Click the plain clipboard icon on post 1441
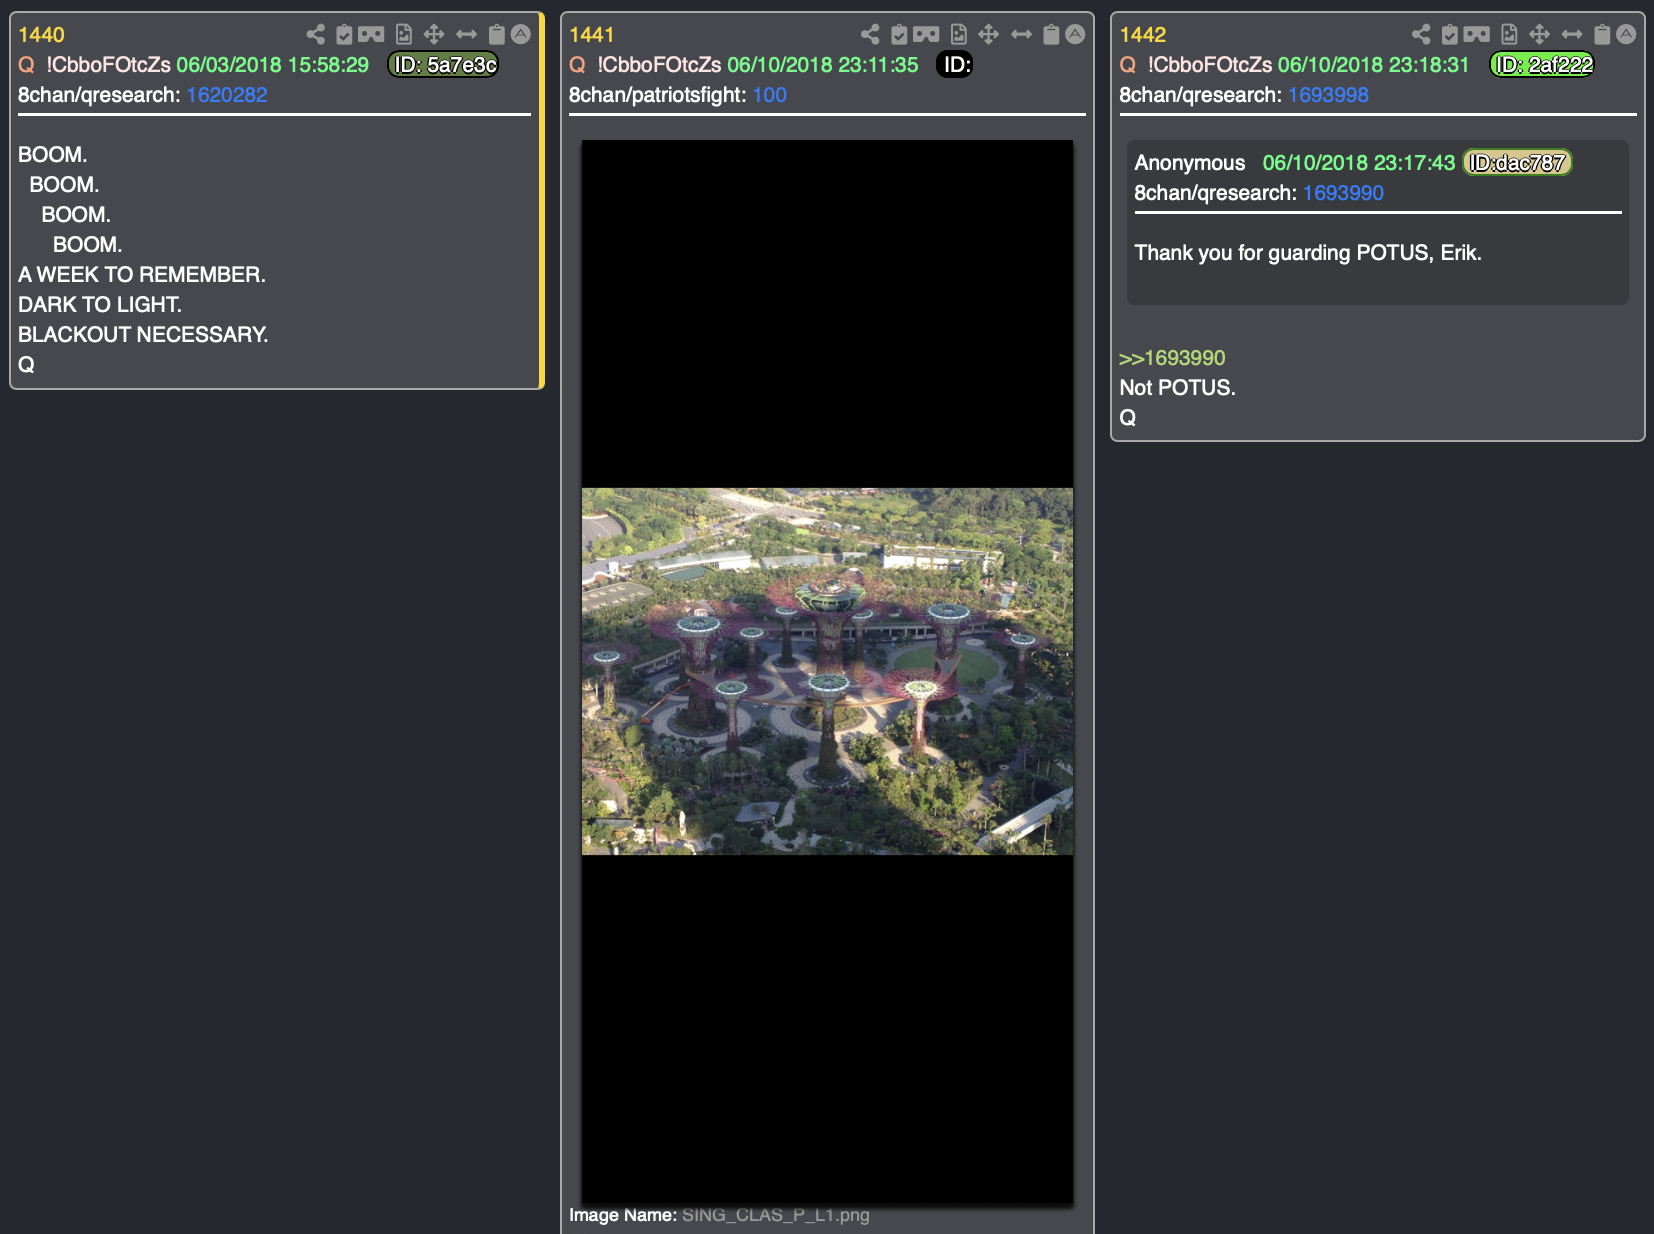The image size is (1654, 1234). tap(1051, 34)
